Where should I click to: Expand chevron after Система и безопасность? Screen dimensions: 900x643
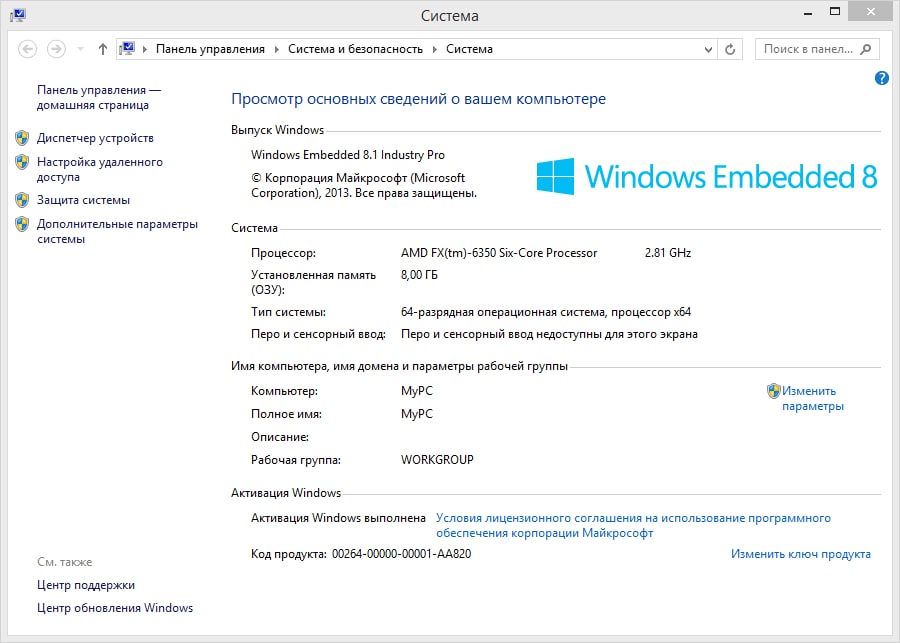point(434,49)
